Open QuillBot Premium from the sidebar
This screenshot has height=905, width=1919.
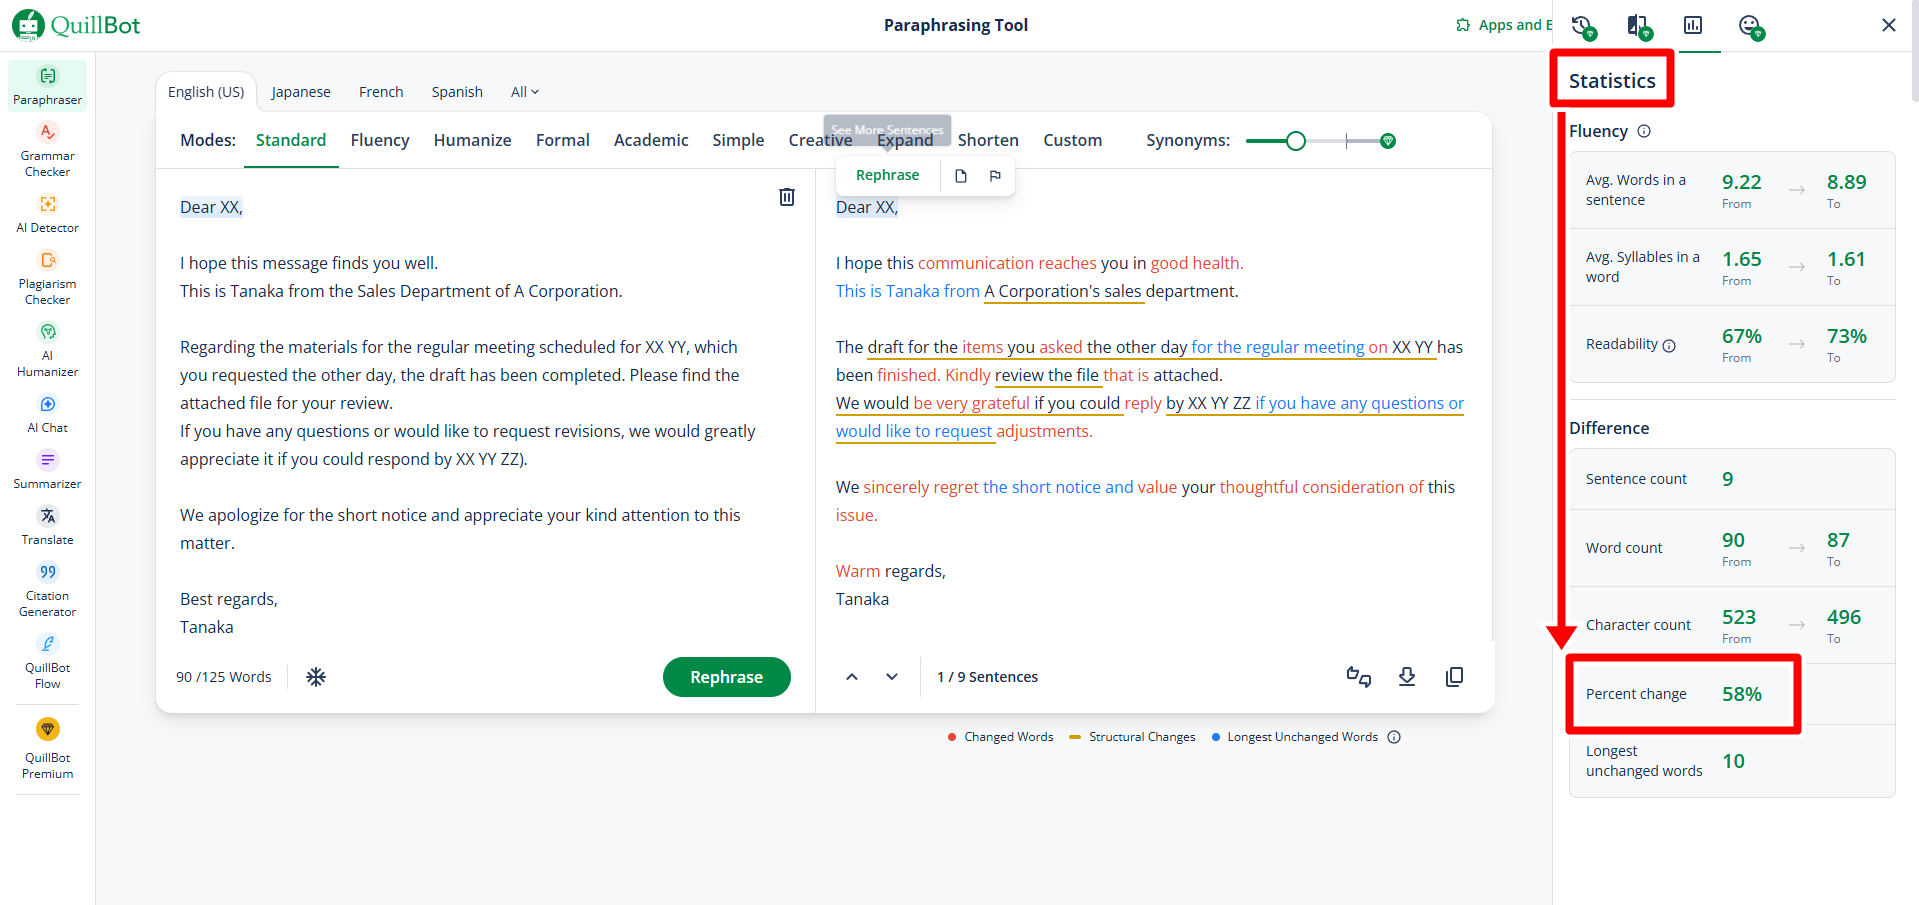coord(47,749)
